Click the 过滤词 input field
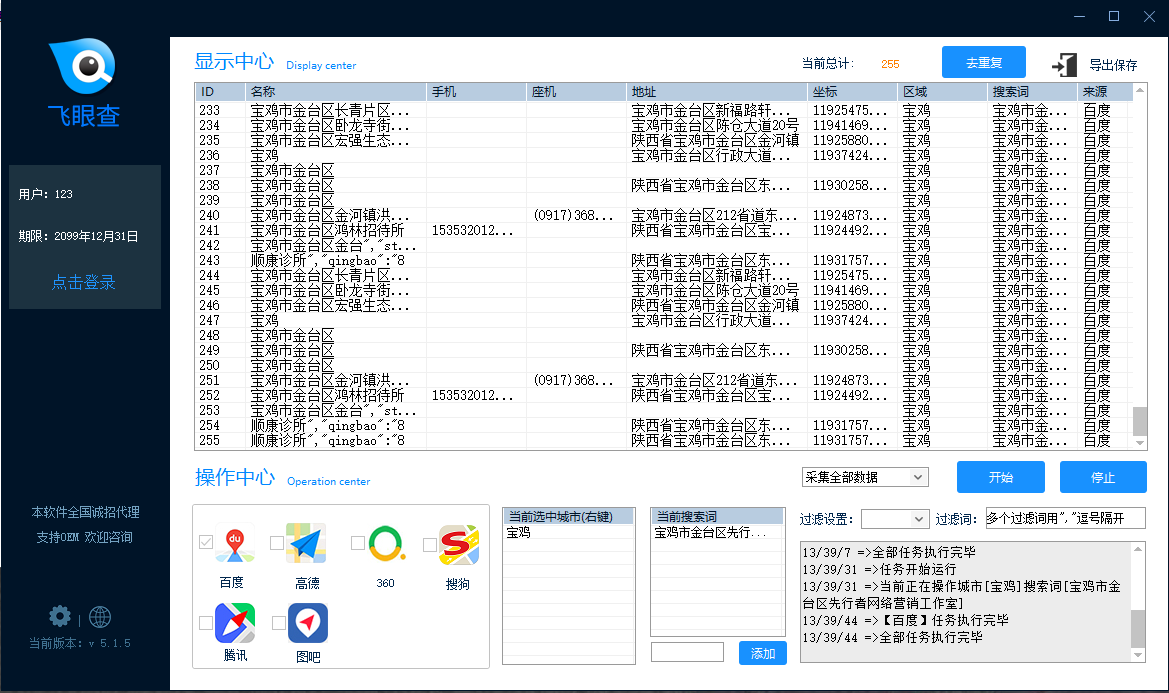Viewport: 1169px width, 693px height. click(x=1064, y=519)
